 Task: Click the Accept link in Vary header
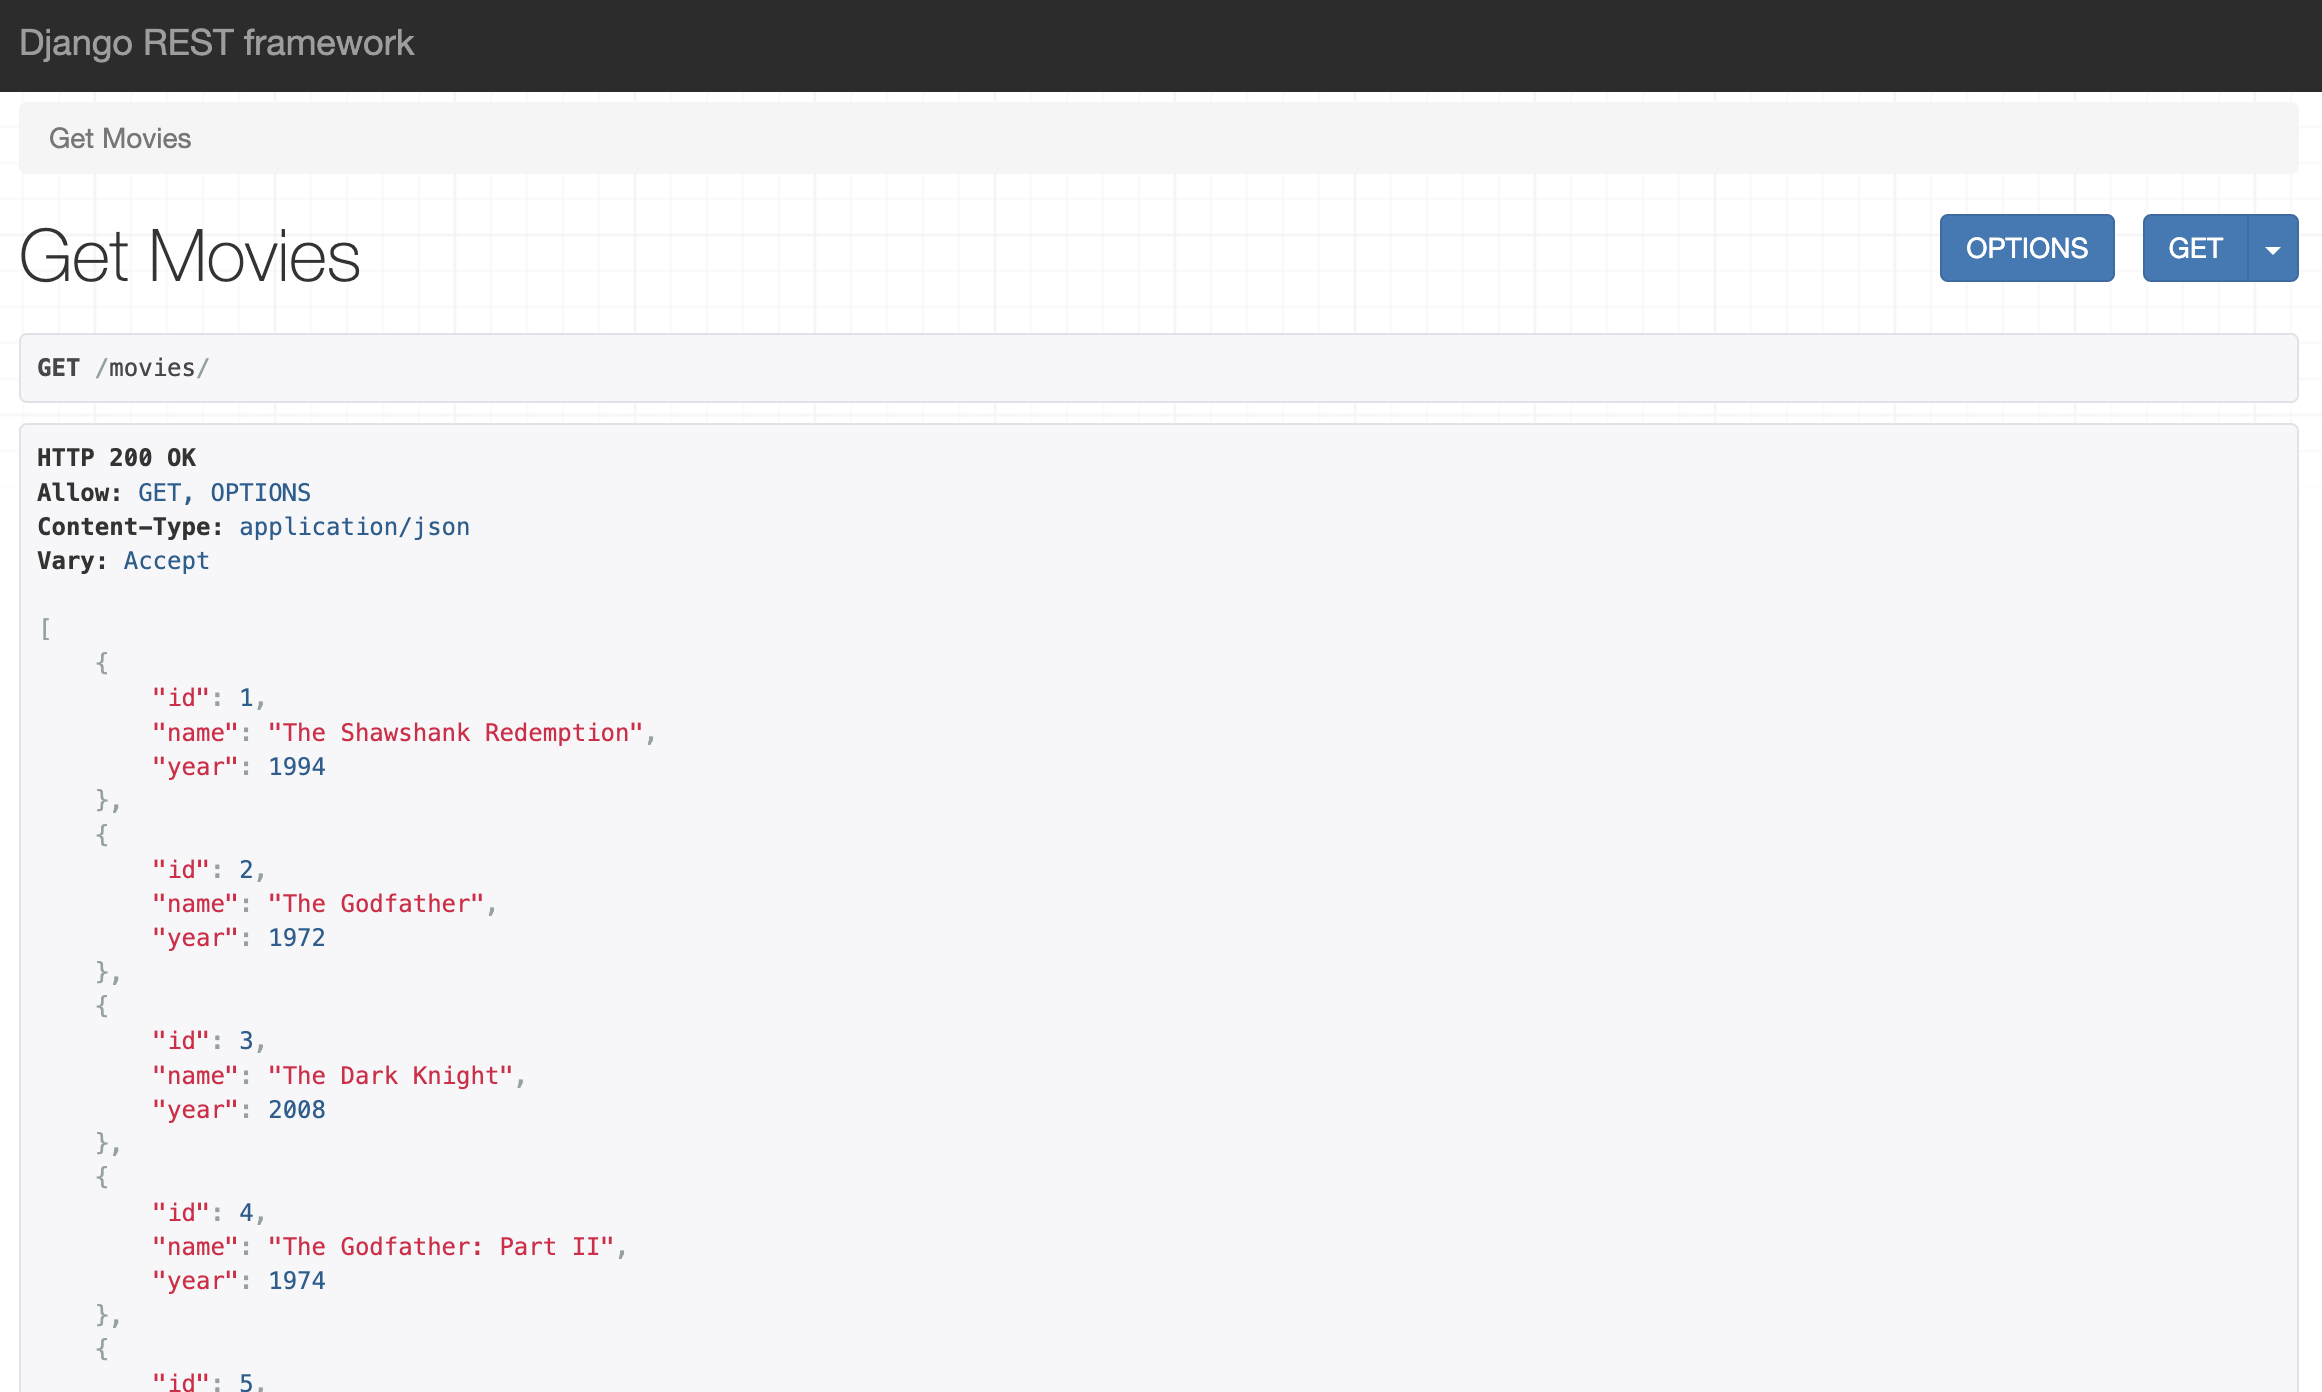coord(166,560)
